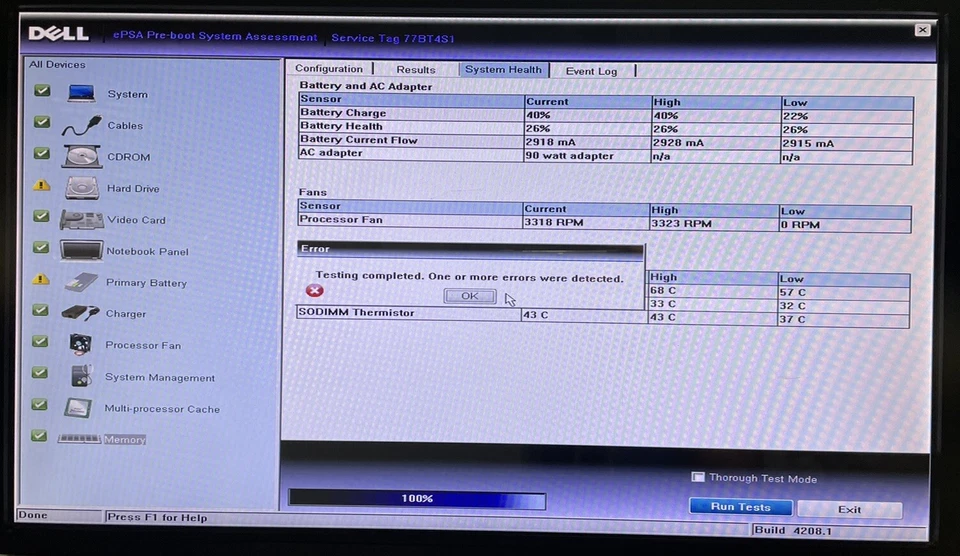Click the Processor Fan sensor row
The image size is (960, 556).
604,222
